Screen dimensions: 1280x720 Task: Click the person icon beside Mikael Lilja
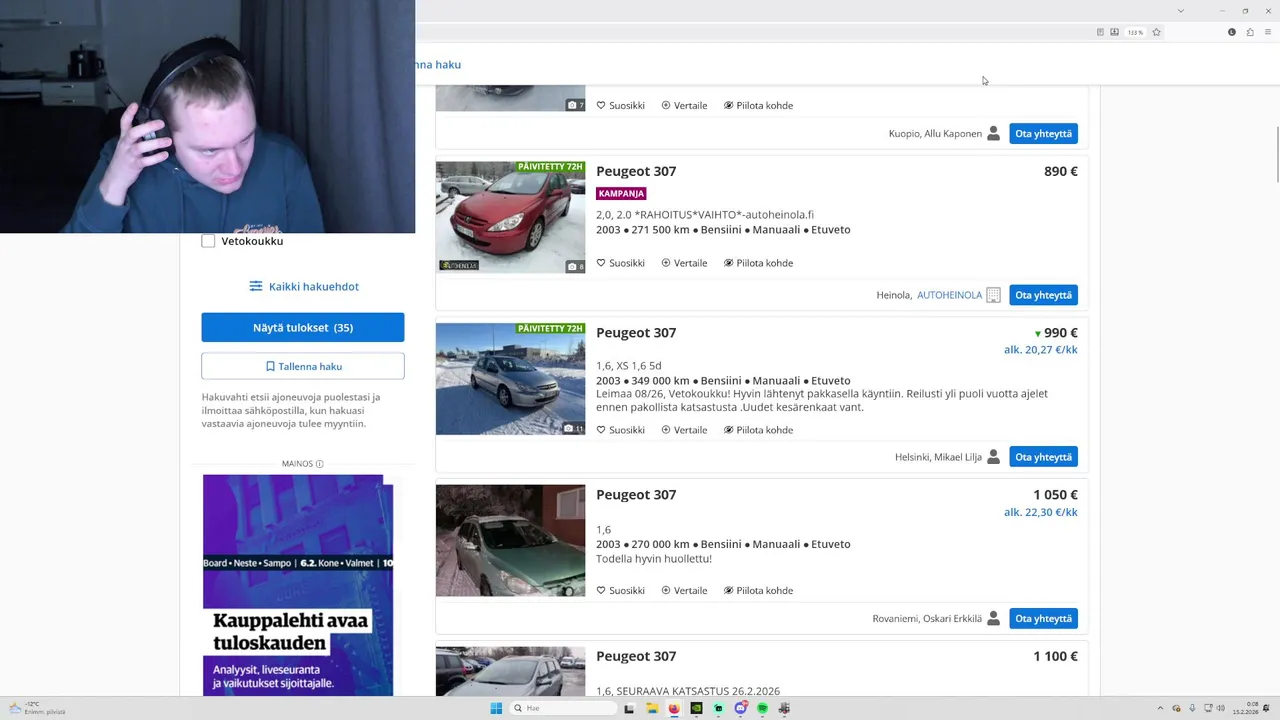pos(993,457)
